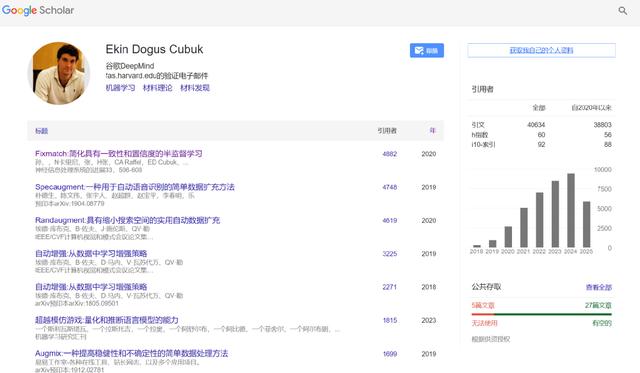Click the 2022 bar in citations chart
The height and width of the screenshot is (373, 640).
(540, 220)
